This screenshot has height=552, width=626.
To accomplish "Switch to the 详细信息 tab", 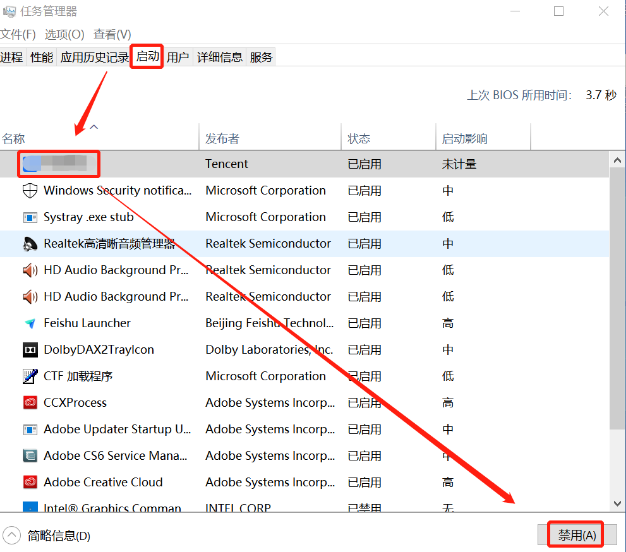I will (220, 57).
